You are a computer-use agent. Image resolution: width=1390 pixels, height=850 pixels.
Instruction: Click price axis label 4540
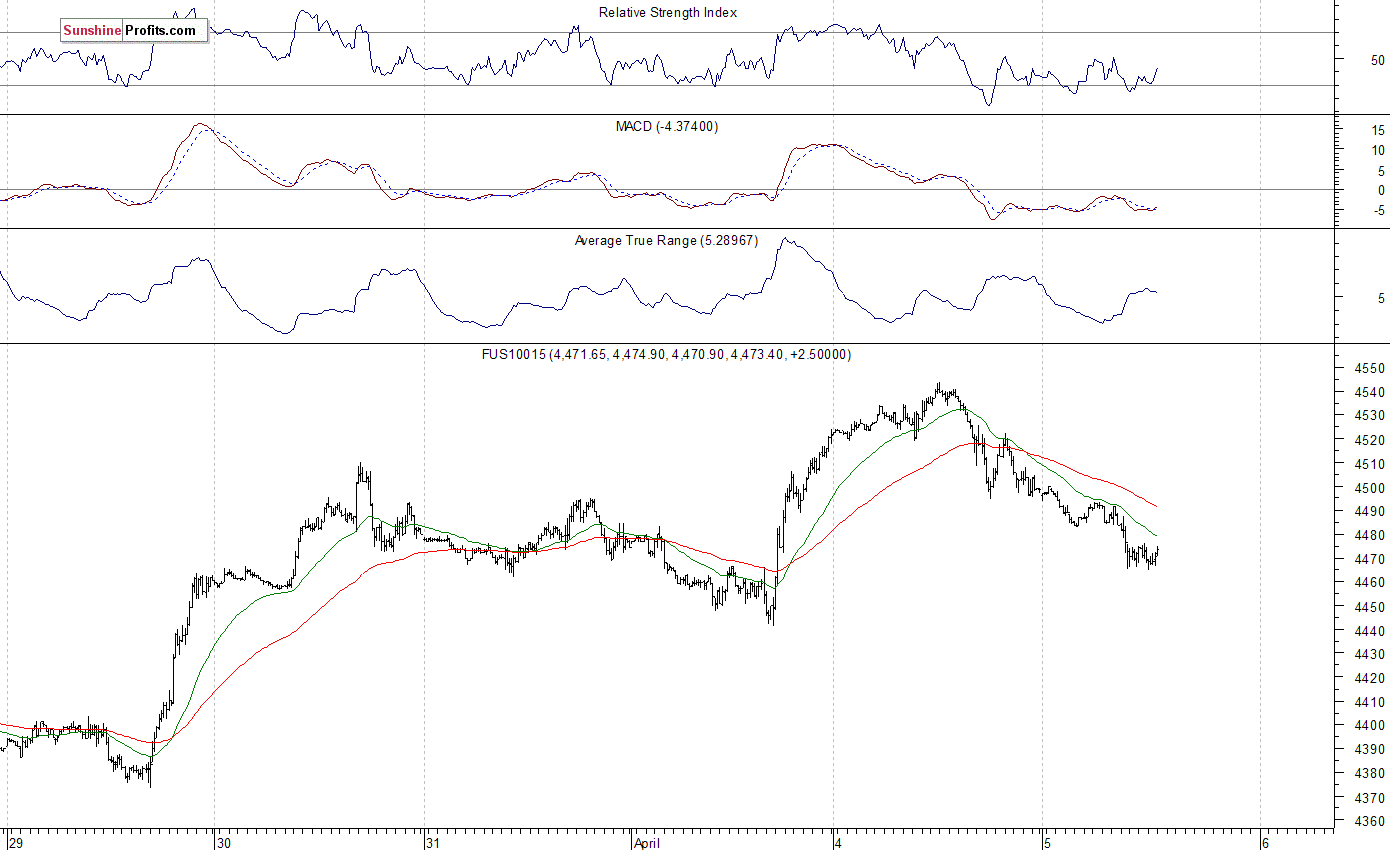1370,392
